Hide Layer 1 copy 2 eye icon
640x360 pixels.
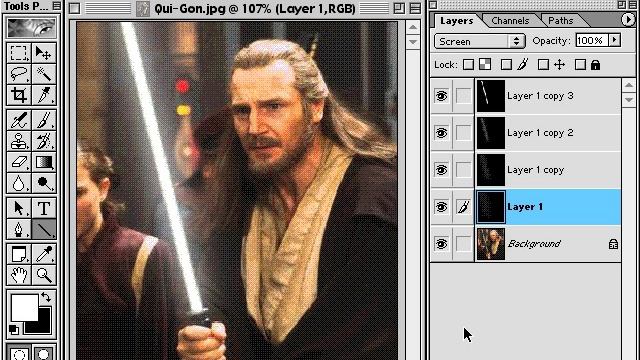point(441,133)
